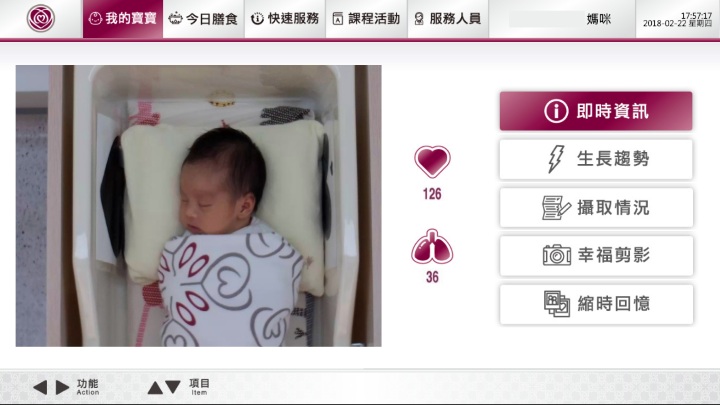The width and height of the screenshot is (720, 405).
Task: Click the date and time display
Action: 677,20
